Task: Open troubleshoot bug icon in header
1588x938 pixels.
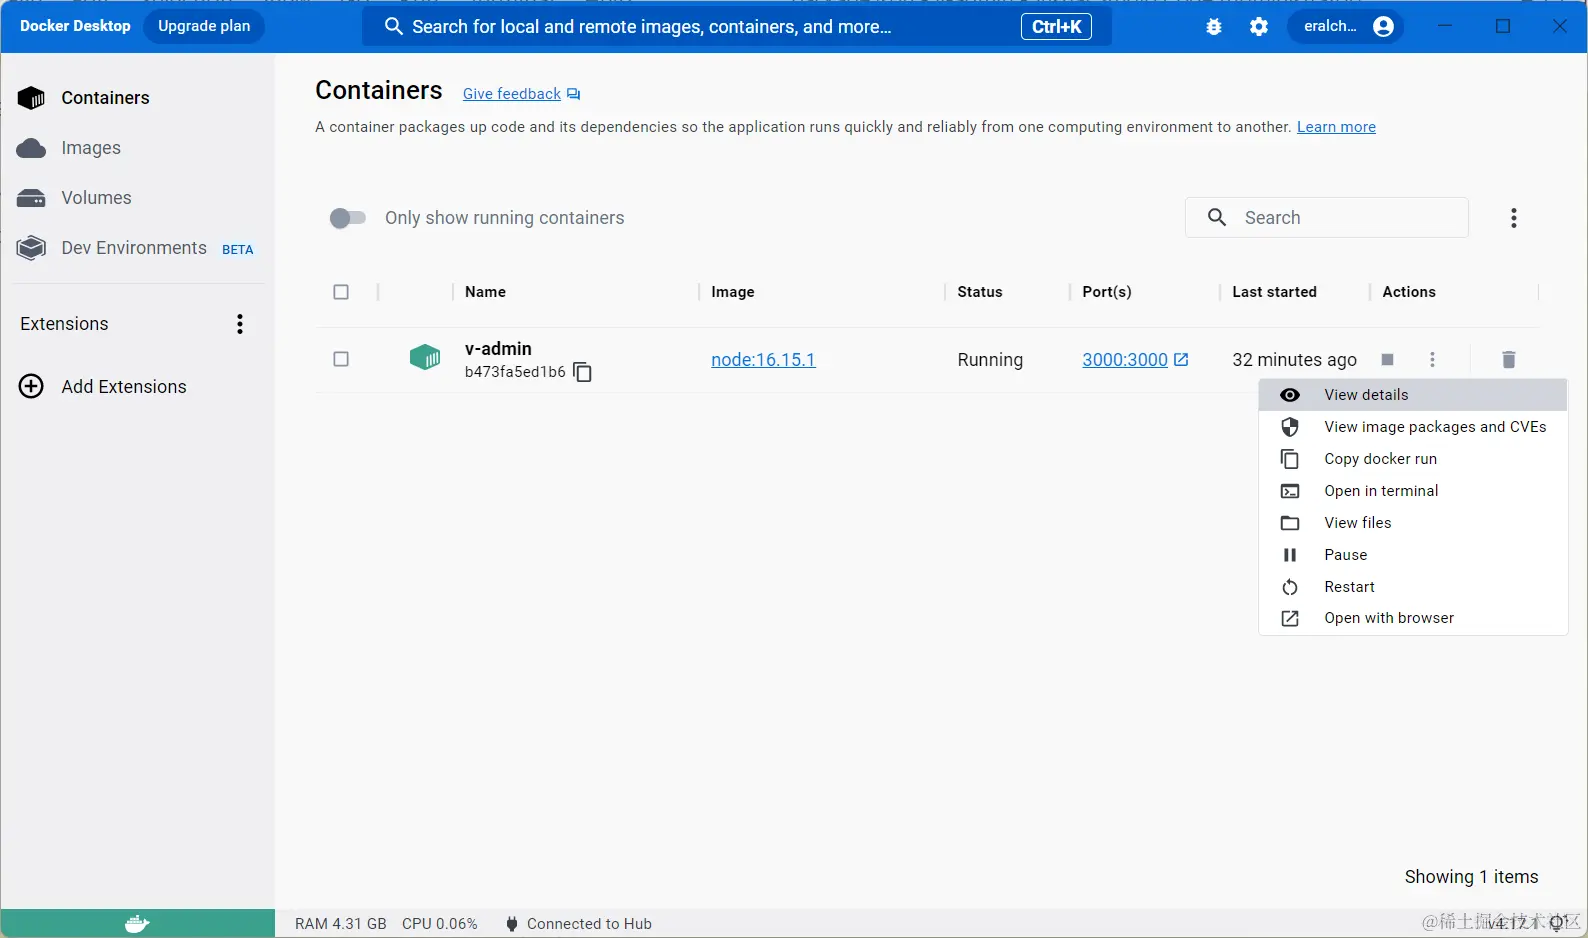Action: click(1214, 27)
